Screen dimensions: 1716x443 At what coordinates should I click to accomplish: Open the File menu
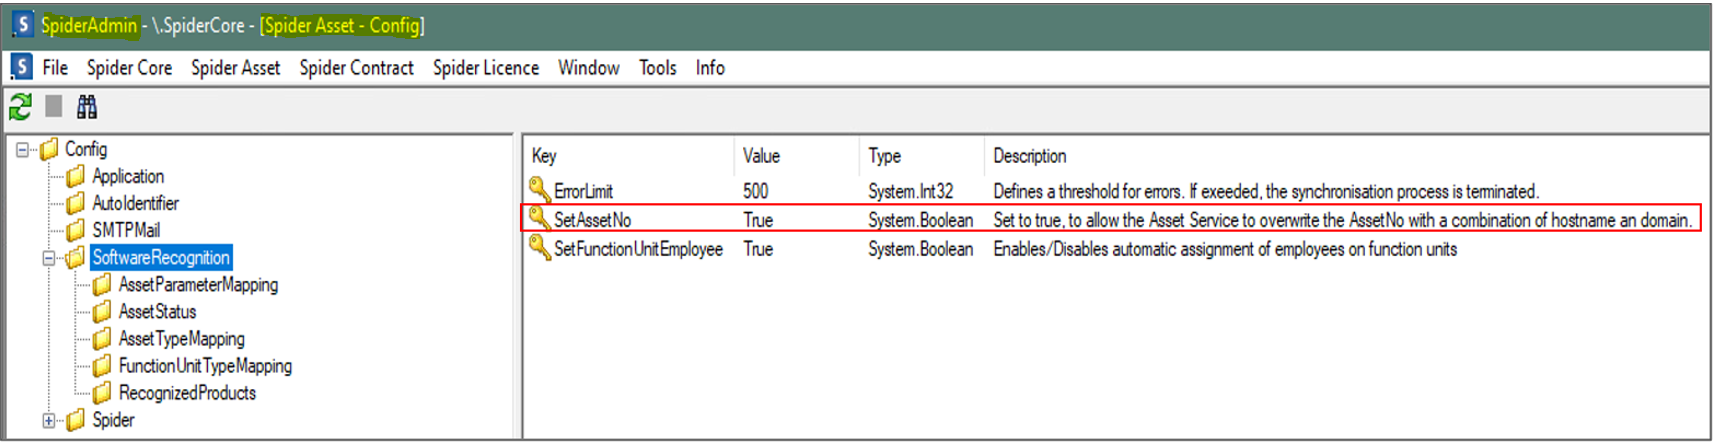pos(55,67)
